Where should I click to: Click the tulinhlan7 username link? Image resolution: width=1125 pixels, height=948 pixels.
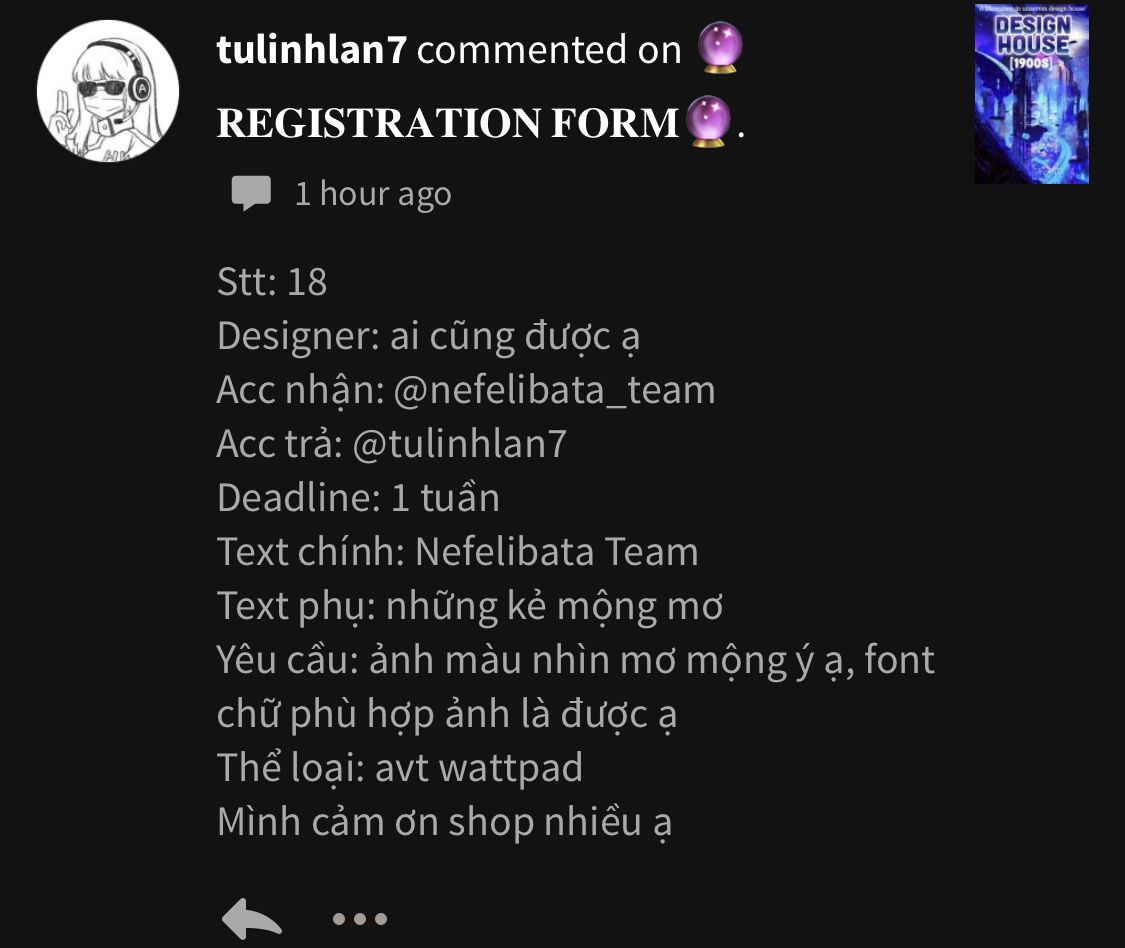tap(312, 50)
